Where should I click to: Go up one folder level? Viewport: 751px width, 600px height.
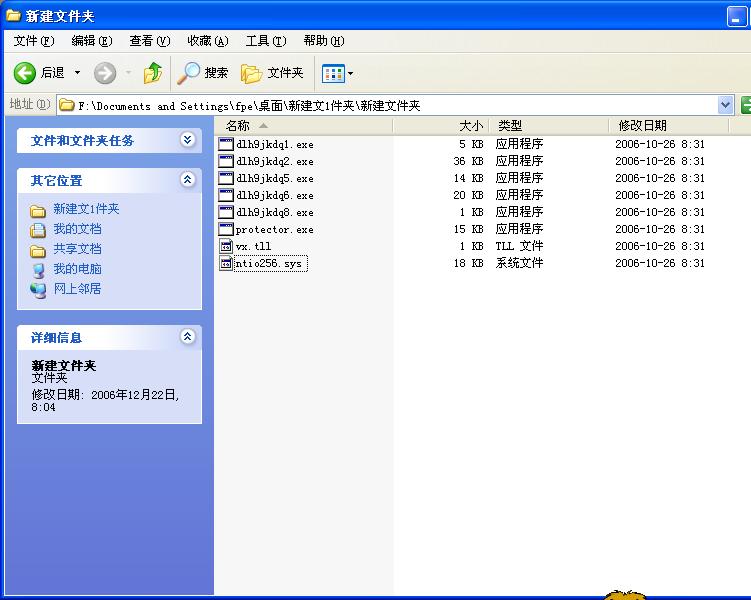[153, 73]
